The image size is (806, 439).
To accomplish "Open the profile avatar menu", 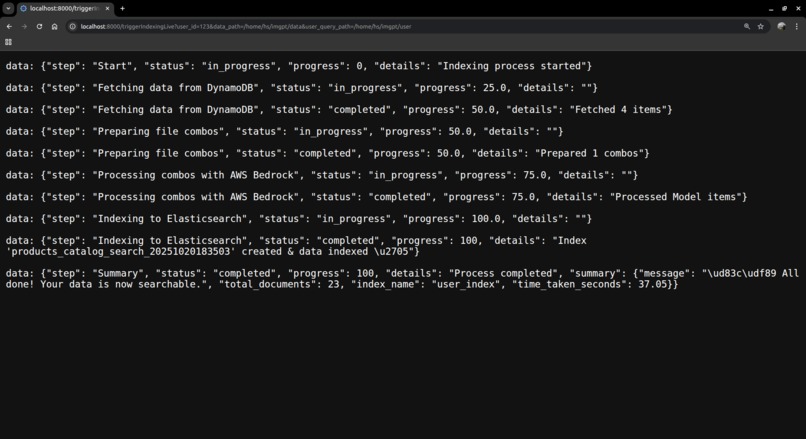I will click(x=781, y=26).
